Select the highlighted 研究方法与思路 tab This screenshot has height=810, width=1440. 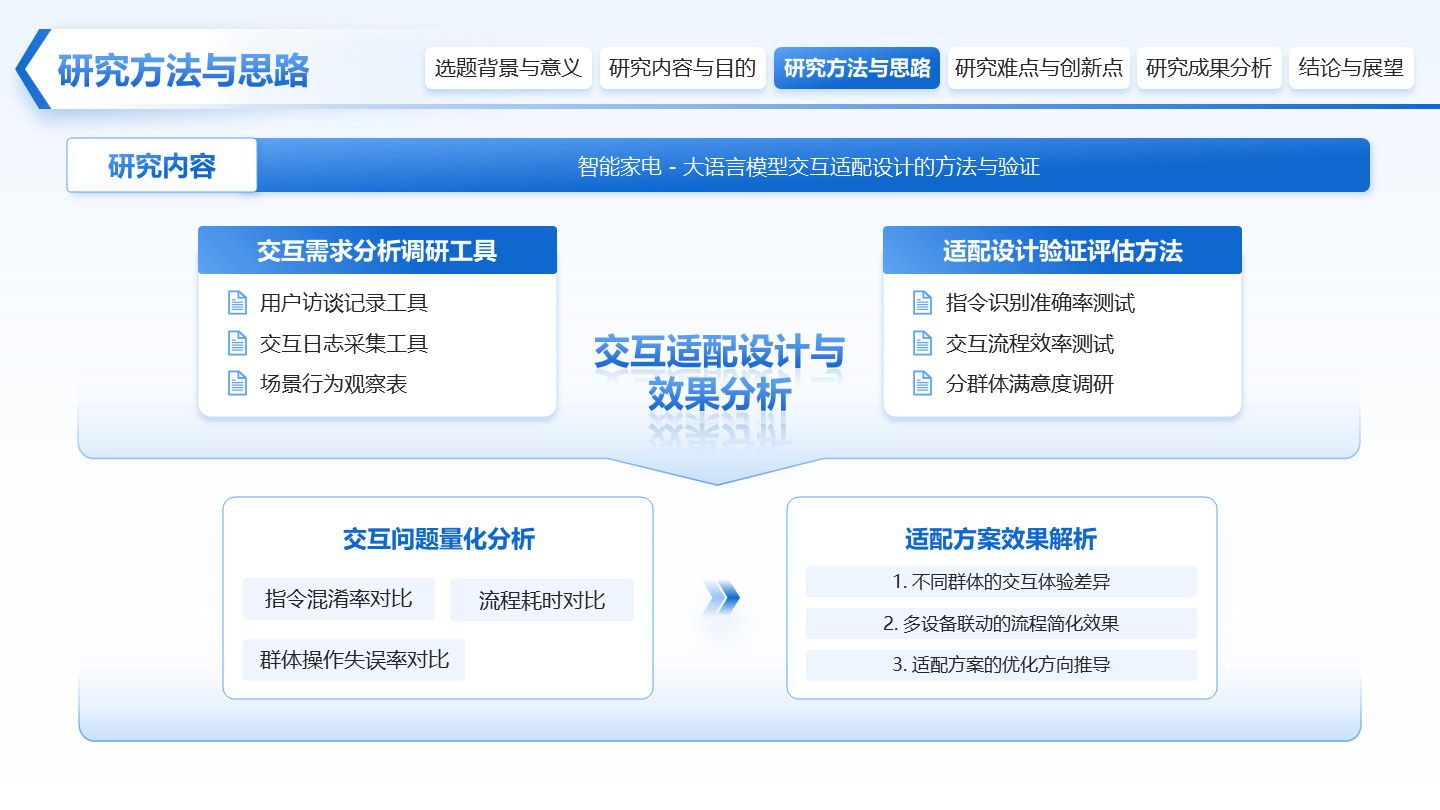[857, 68]
